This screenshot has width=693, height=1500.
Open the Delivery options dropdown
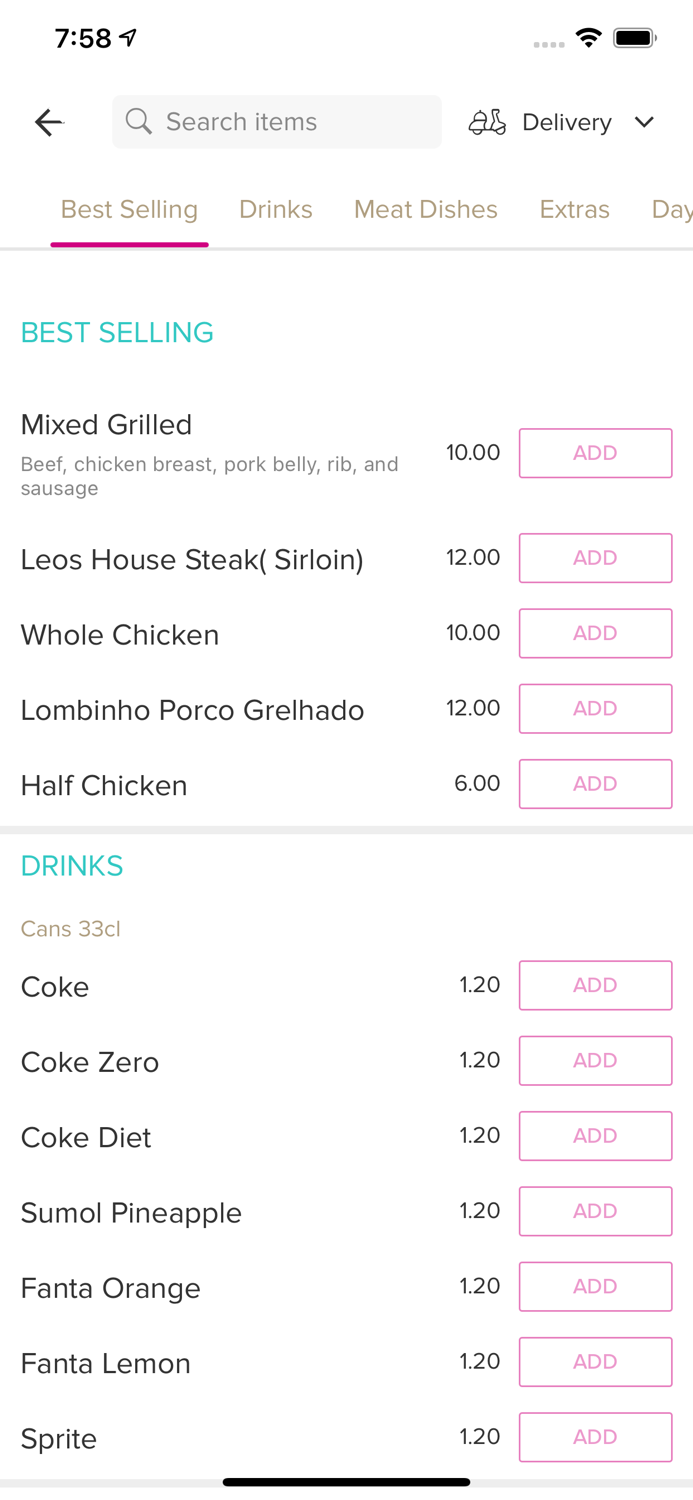click(567, 122)
